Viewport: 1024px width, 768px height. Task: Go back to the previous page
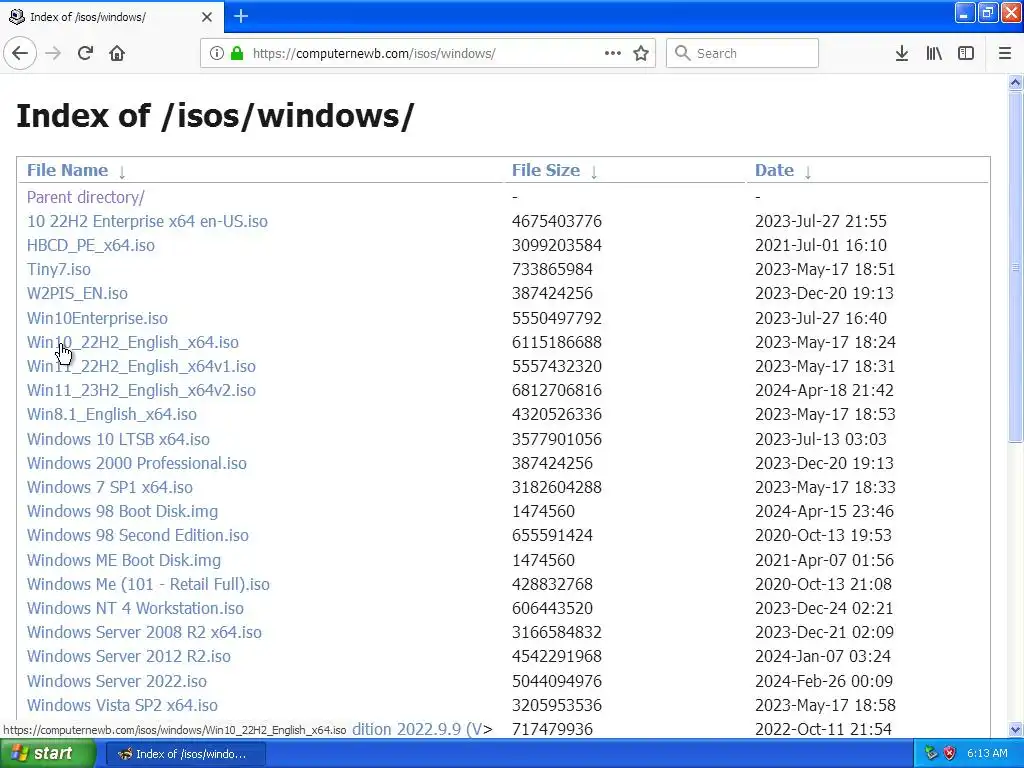pos(20,53)
